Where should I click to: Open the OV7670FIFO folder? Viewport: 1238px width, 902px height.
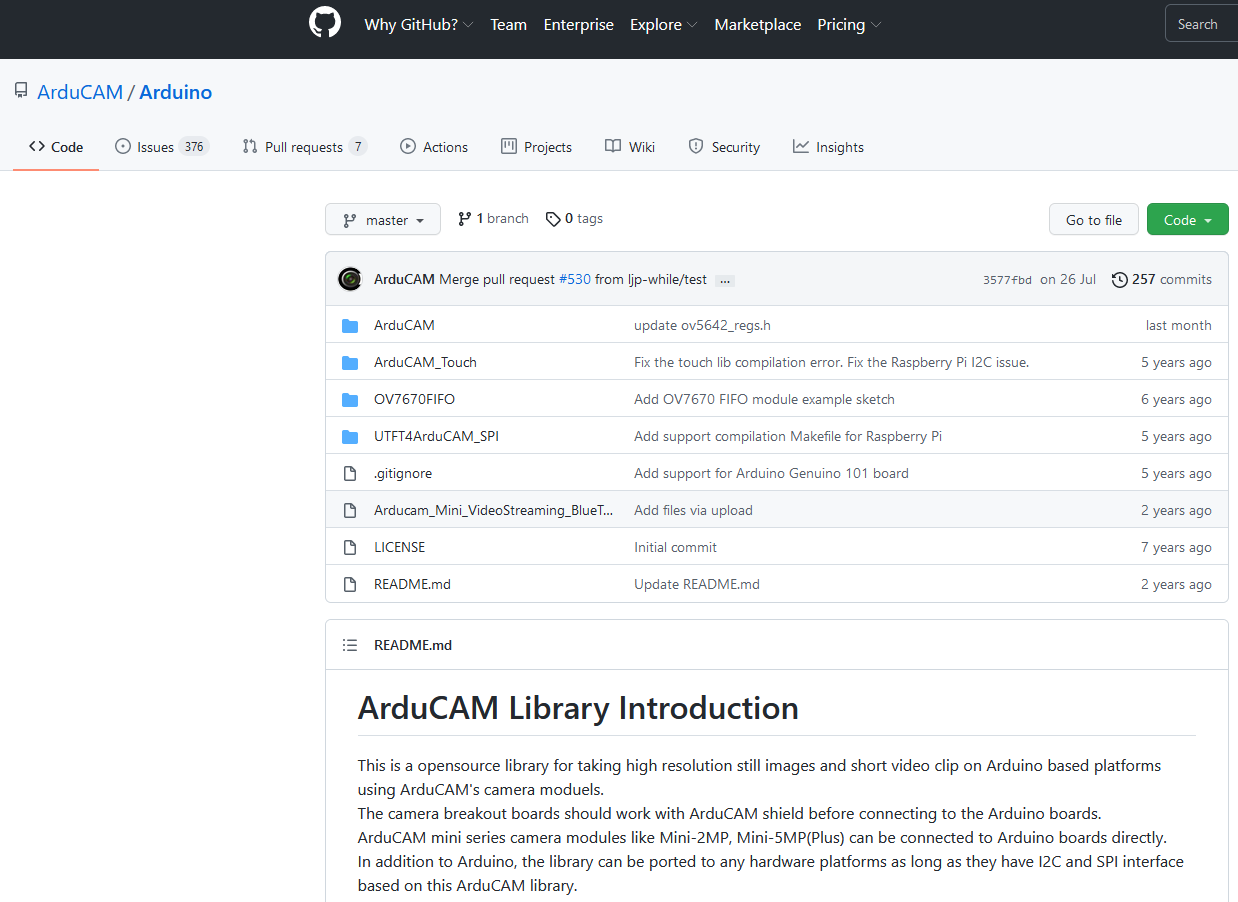414,400
